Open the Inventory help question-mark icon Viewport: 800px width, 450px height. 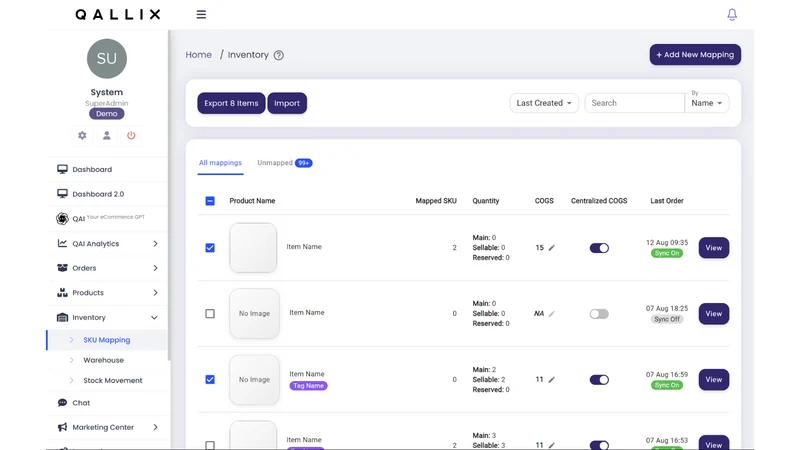click(x=279, y=55)
